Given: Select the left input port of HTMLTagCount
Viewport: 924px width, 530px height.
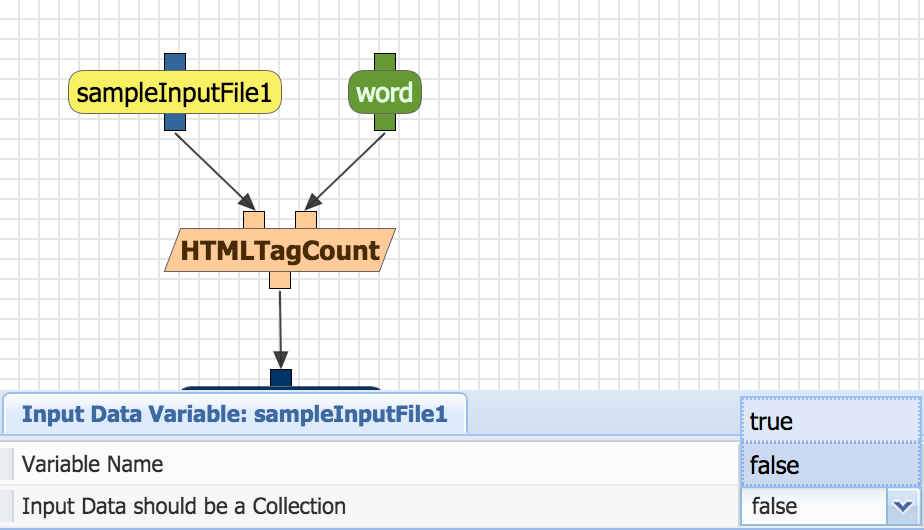Looking at the screenshot, I should pyautogui.click(x=254, y=220).
